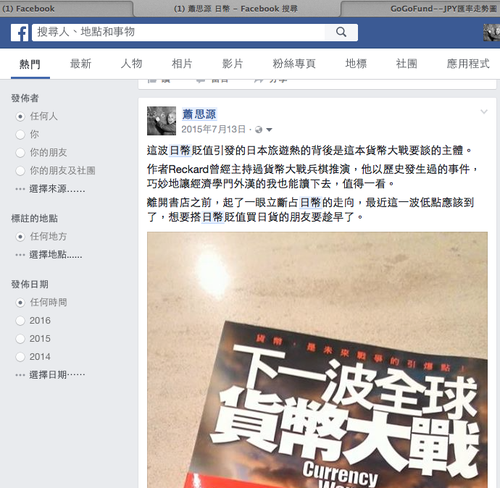Switch to the 最新 tab
This screenshot has width=500, height=488.
pyautogui.click(x=81, y=64)
